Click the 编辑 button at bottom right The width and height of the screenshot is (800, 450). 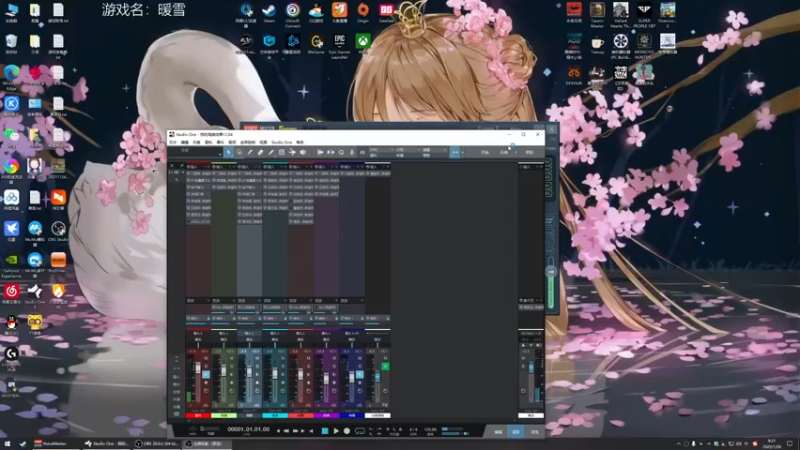tap(498, 432)
